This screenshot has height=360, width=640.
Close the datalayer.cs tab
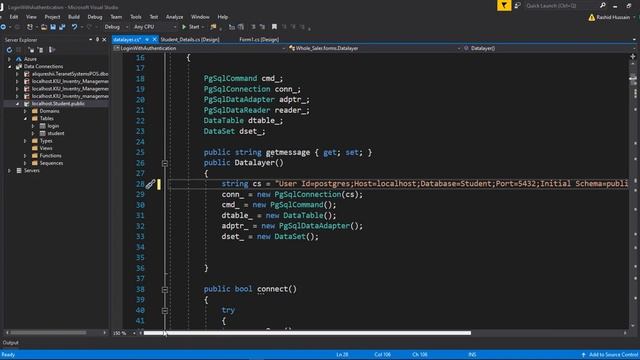(x=154, y=40)
